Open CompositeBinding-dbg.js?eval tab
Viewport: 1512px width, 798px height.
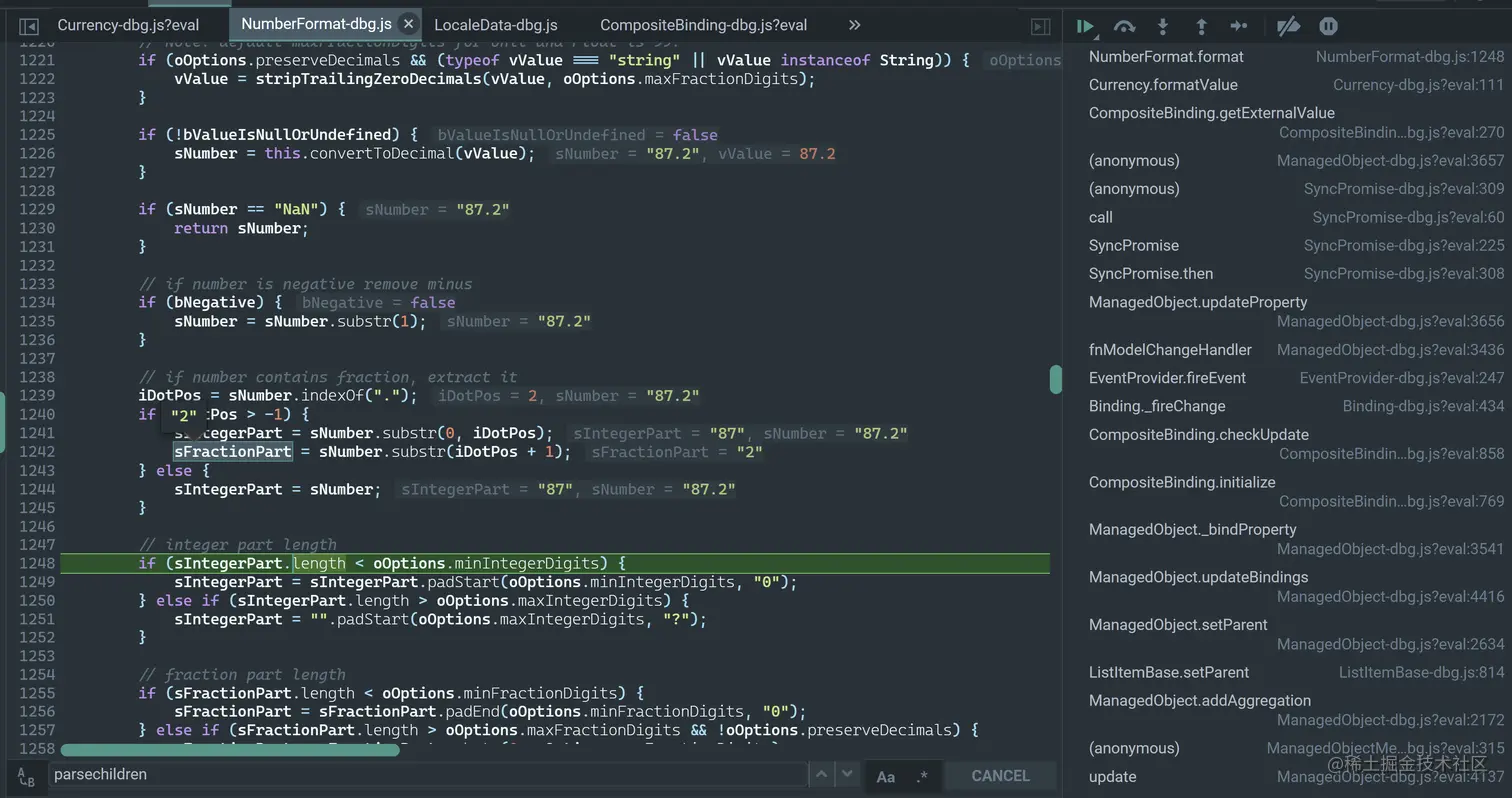click(703, 25)
